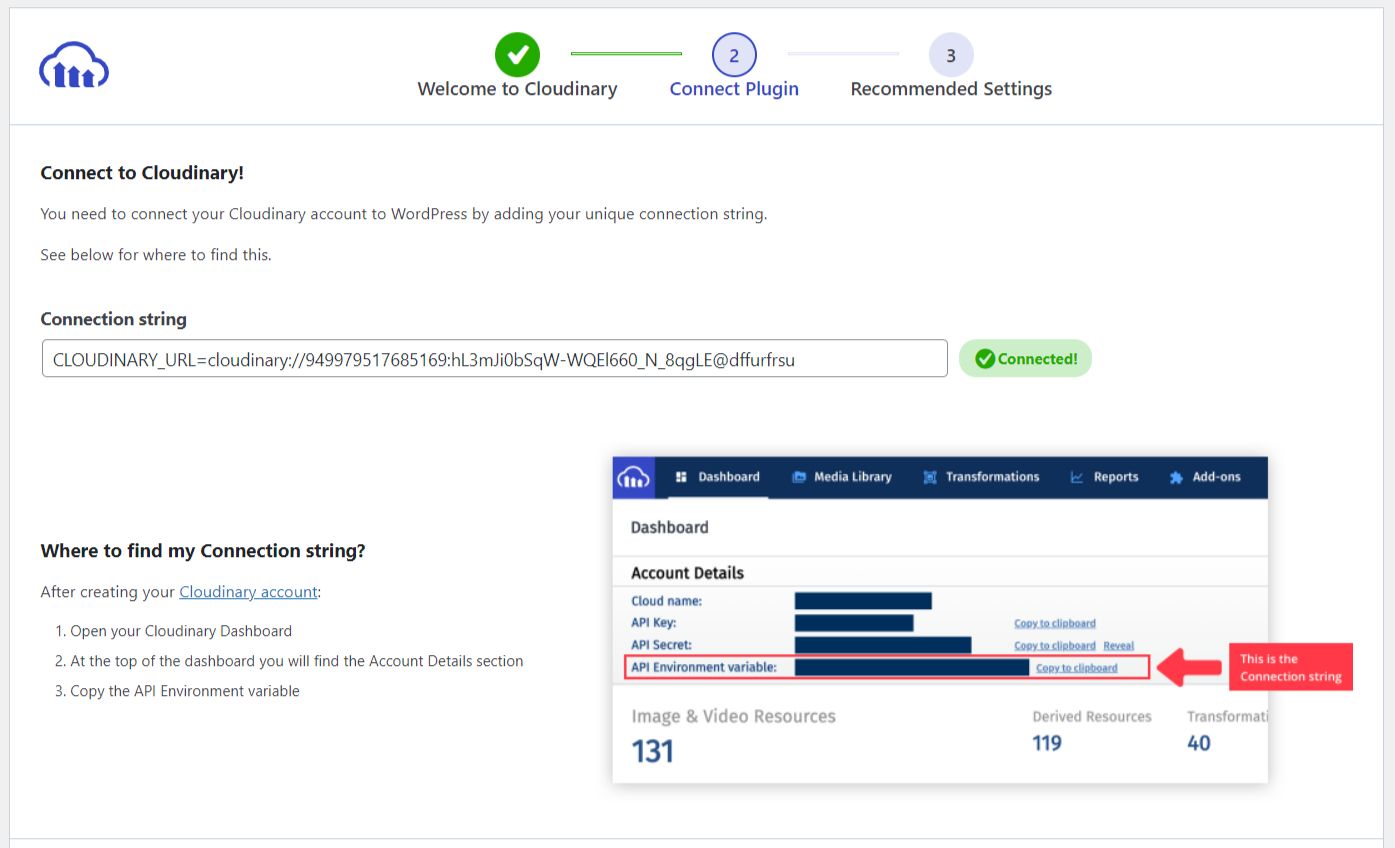Image resolution: width=1395 pixels, height=848 pixels.
Task: Click inside the Connection string field
Action: [495, 359]
